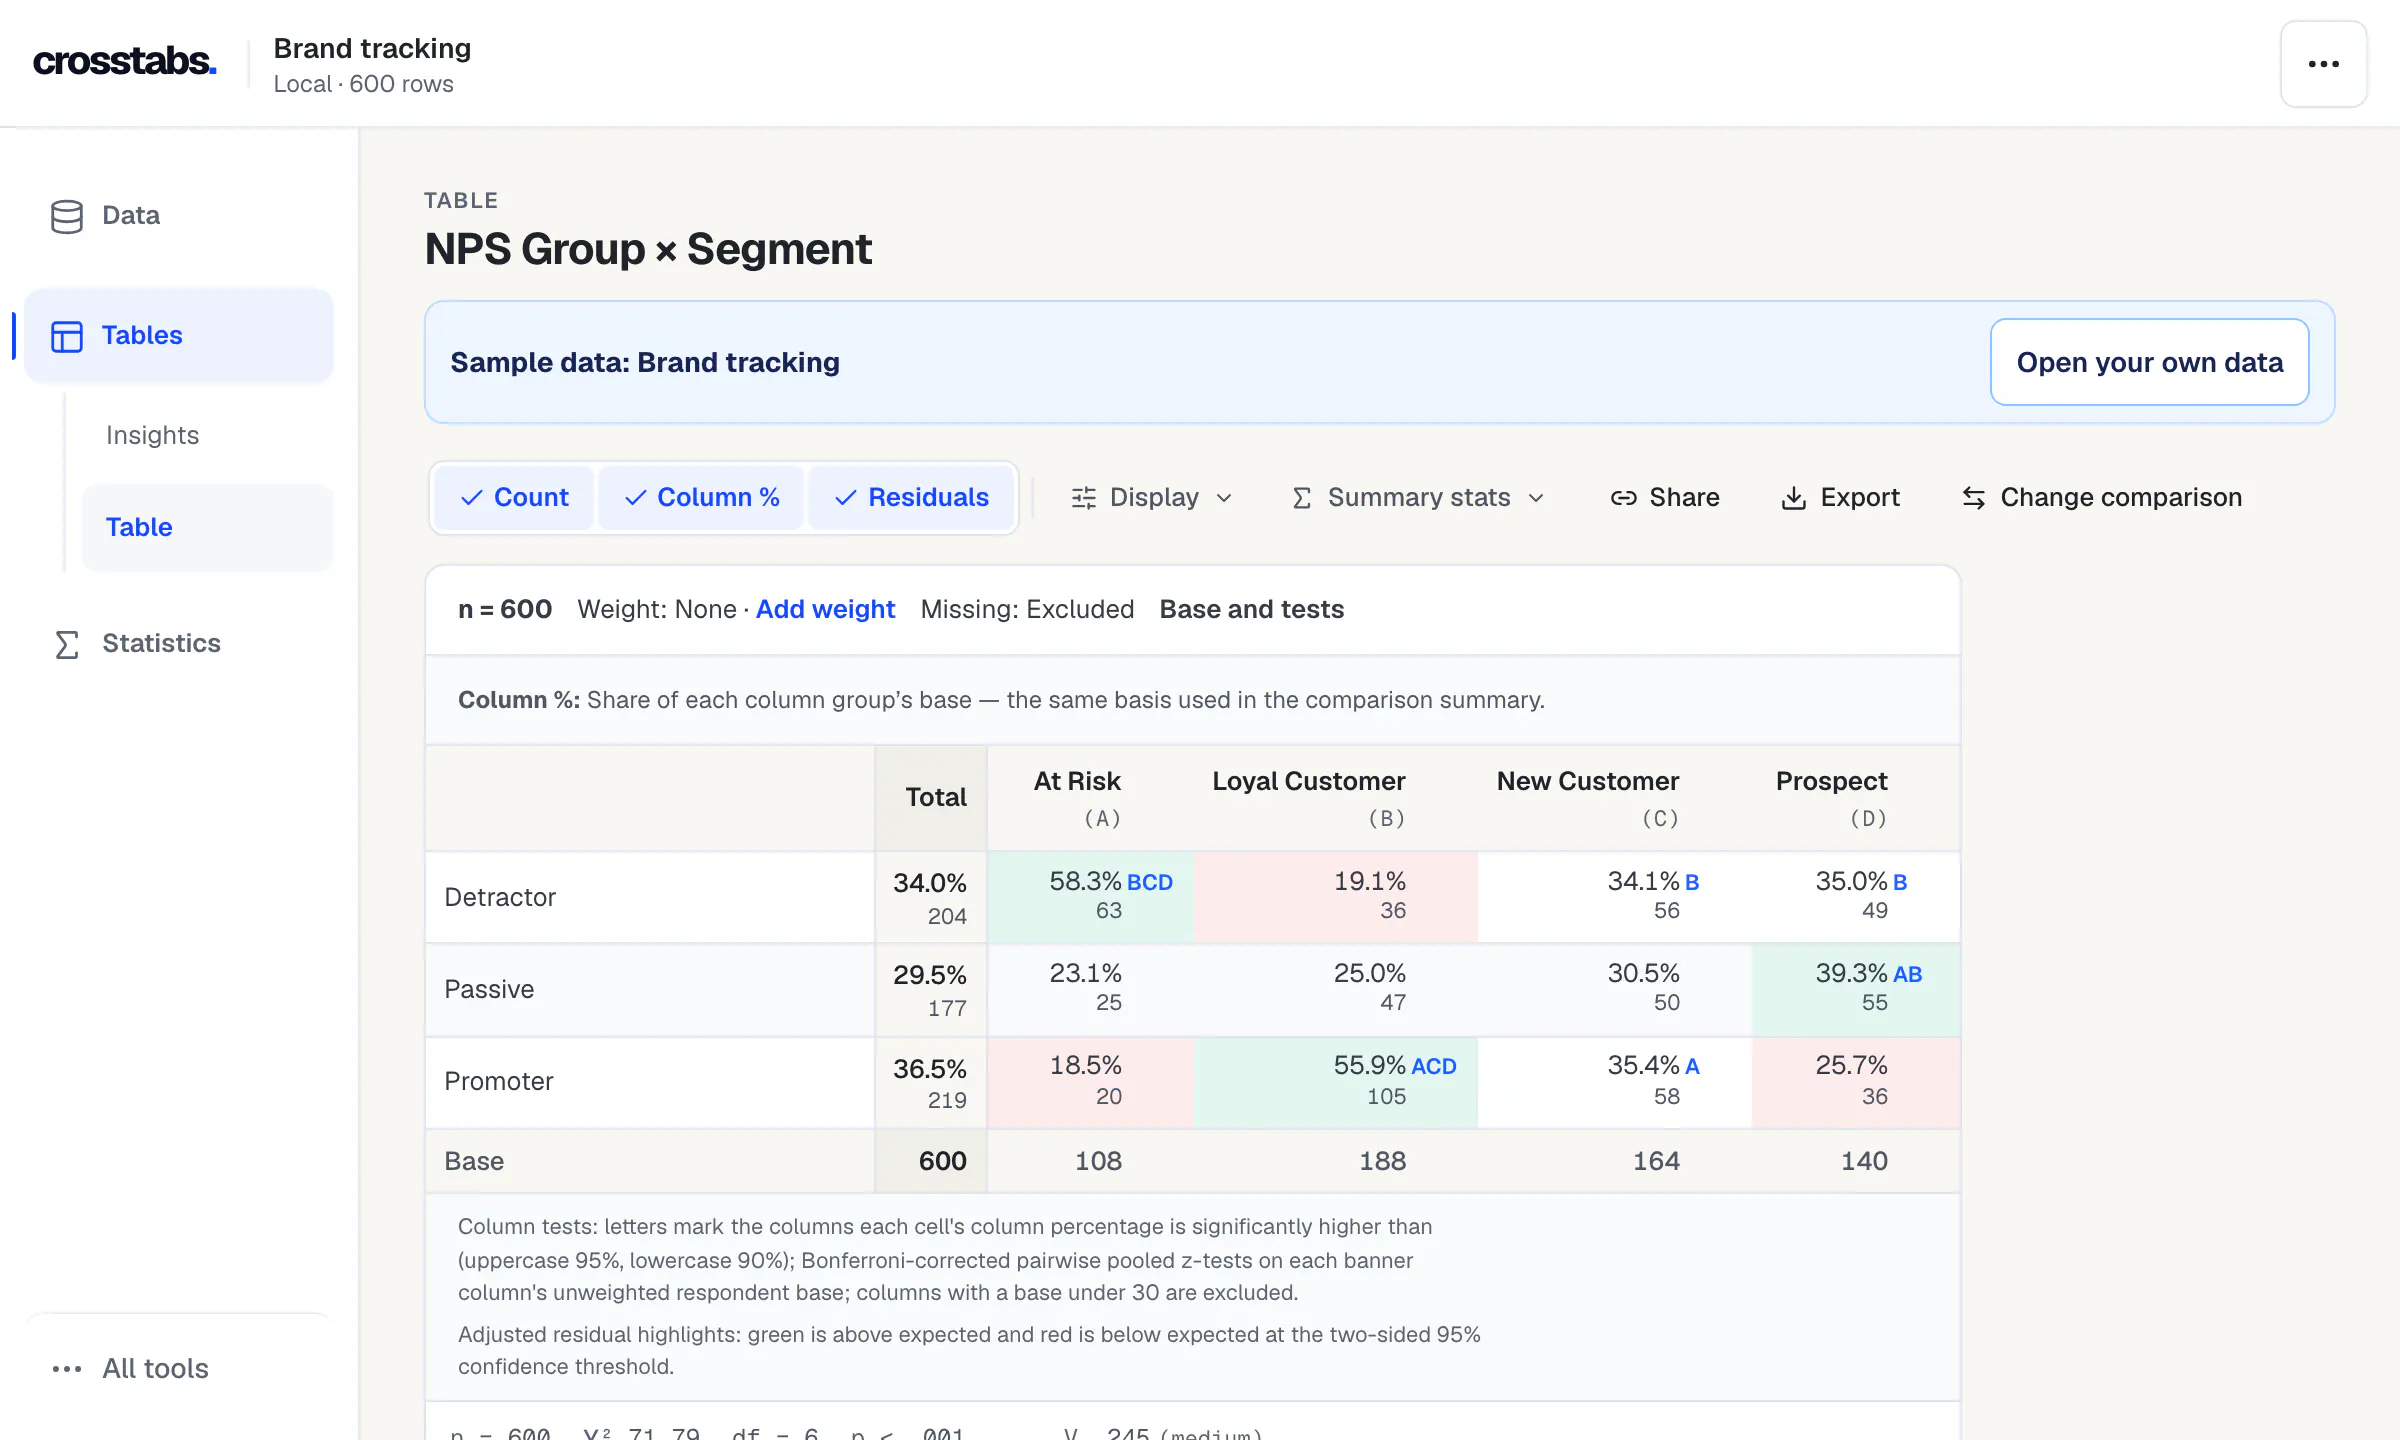Click Open your own data button
2400x1440 pixels.
[2149, 362]
